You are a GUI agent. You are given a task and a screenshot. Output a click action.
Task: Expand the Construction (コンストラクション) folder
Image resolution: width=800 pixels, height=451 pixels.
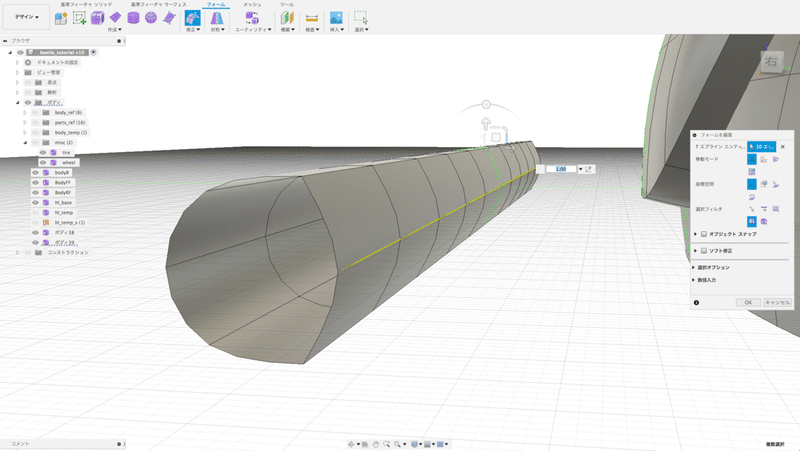point(17,253)
